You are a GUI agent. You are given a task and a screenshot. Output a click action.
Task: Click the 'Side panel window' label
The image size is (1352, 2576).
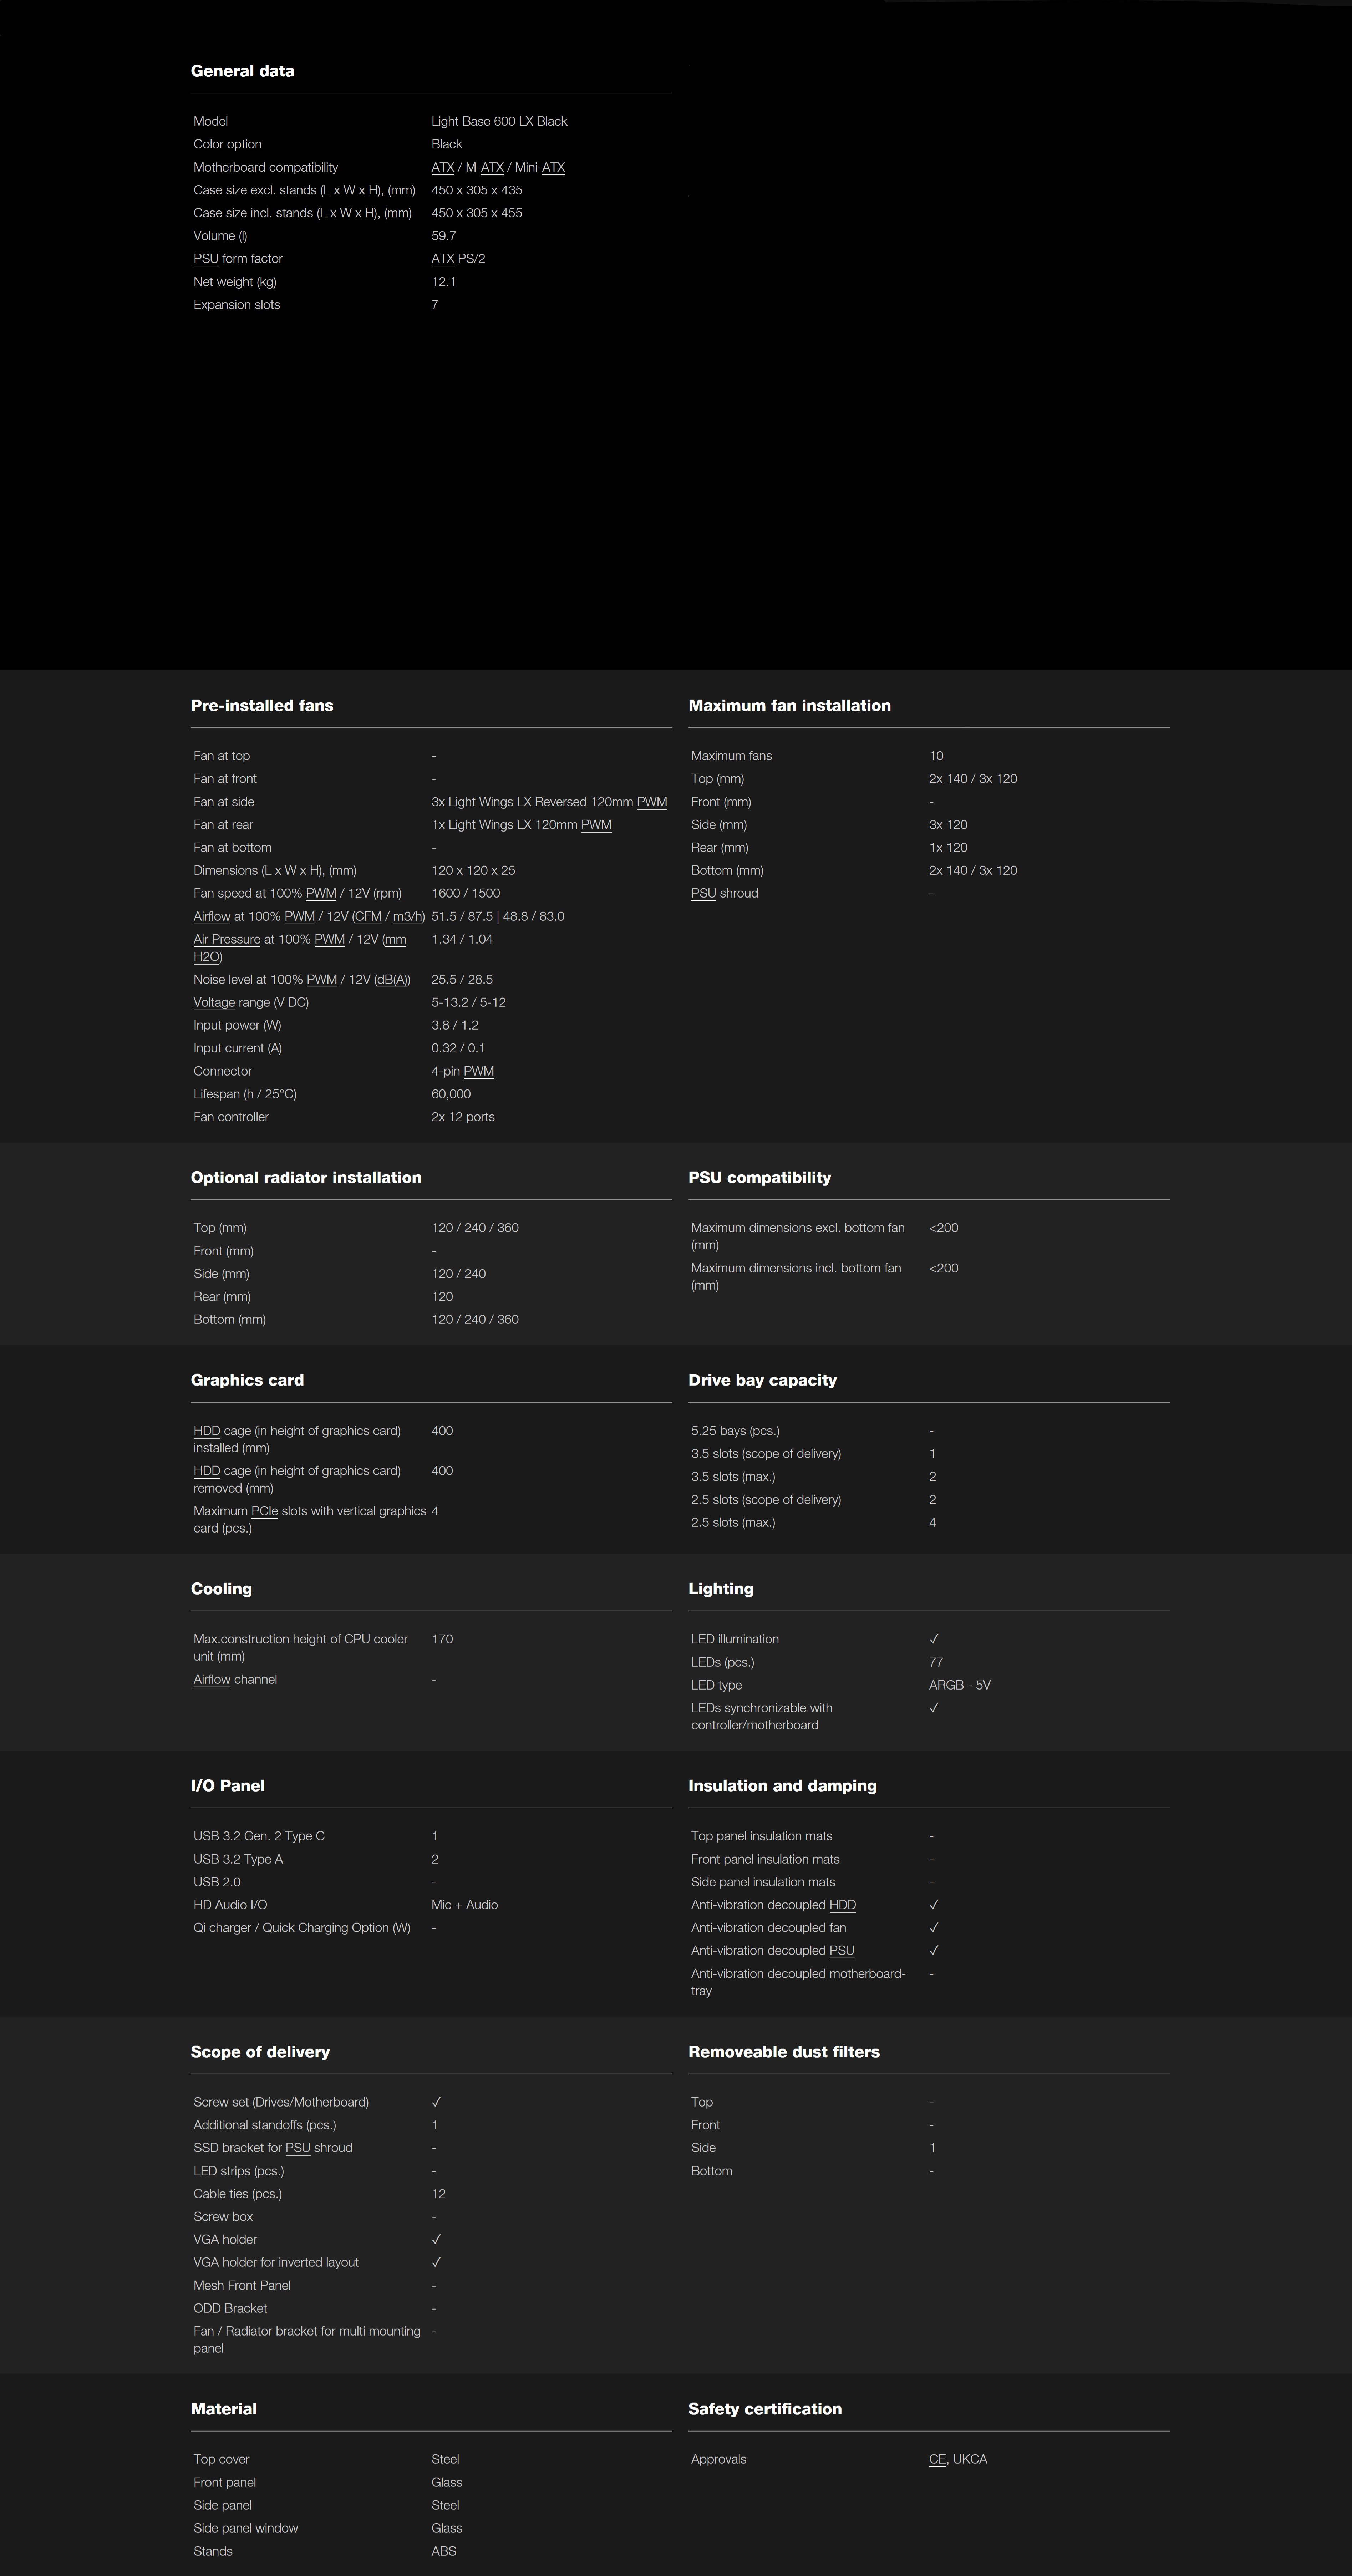coord(246,2528)
